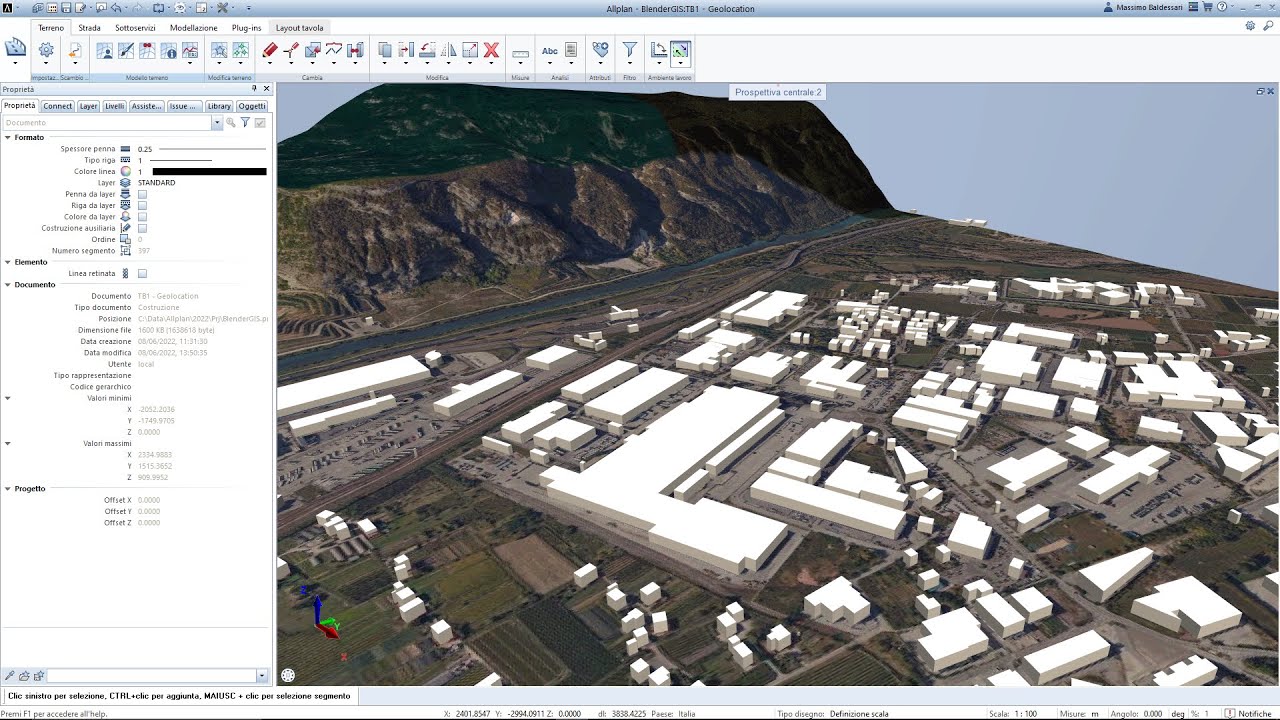The image size is (1280, 720).
Task: Click the command input field at panel bottom
Action: point(152,676)
